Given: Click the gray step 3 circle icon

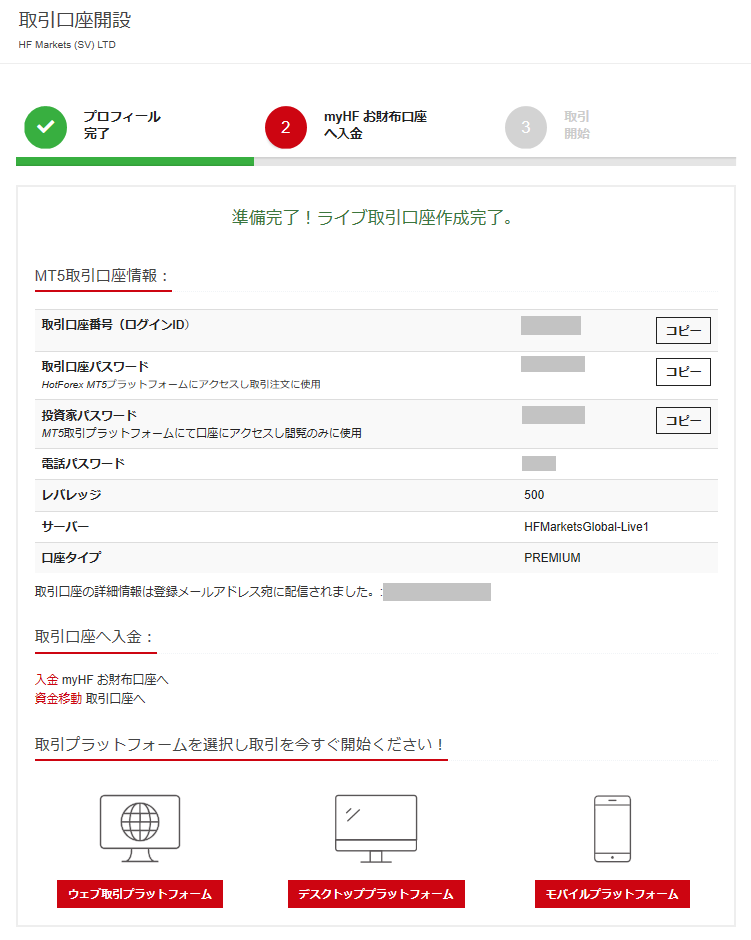Looking at the screenshot, I should coord(526,127).
